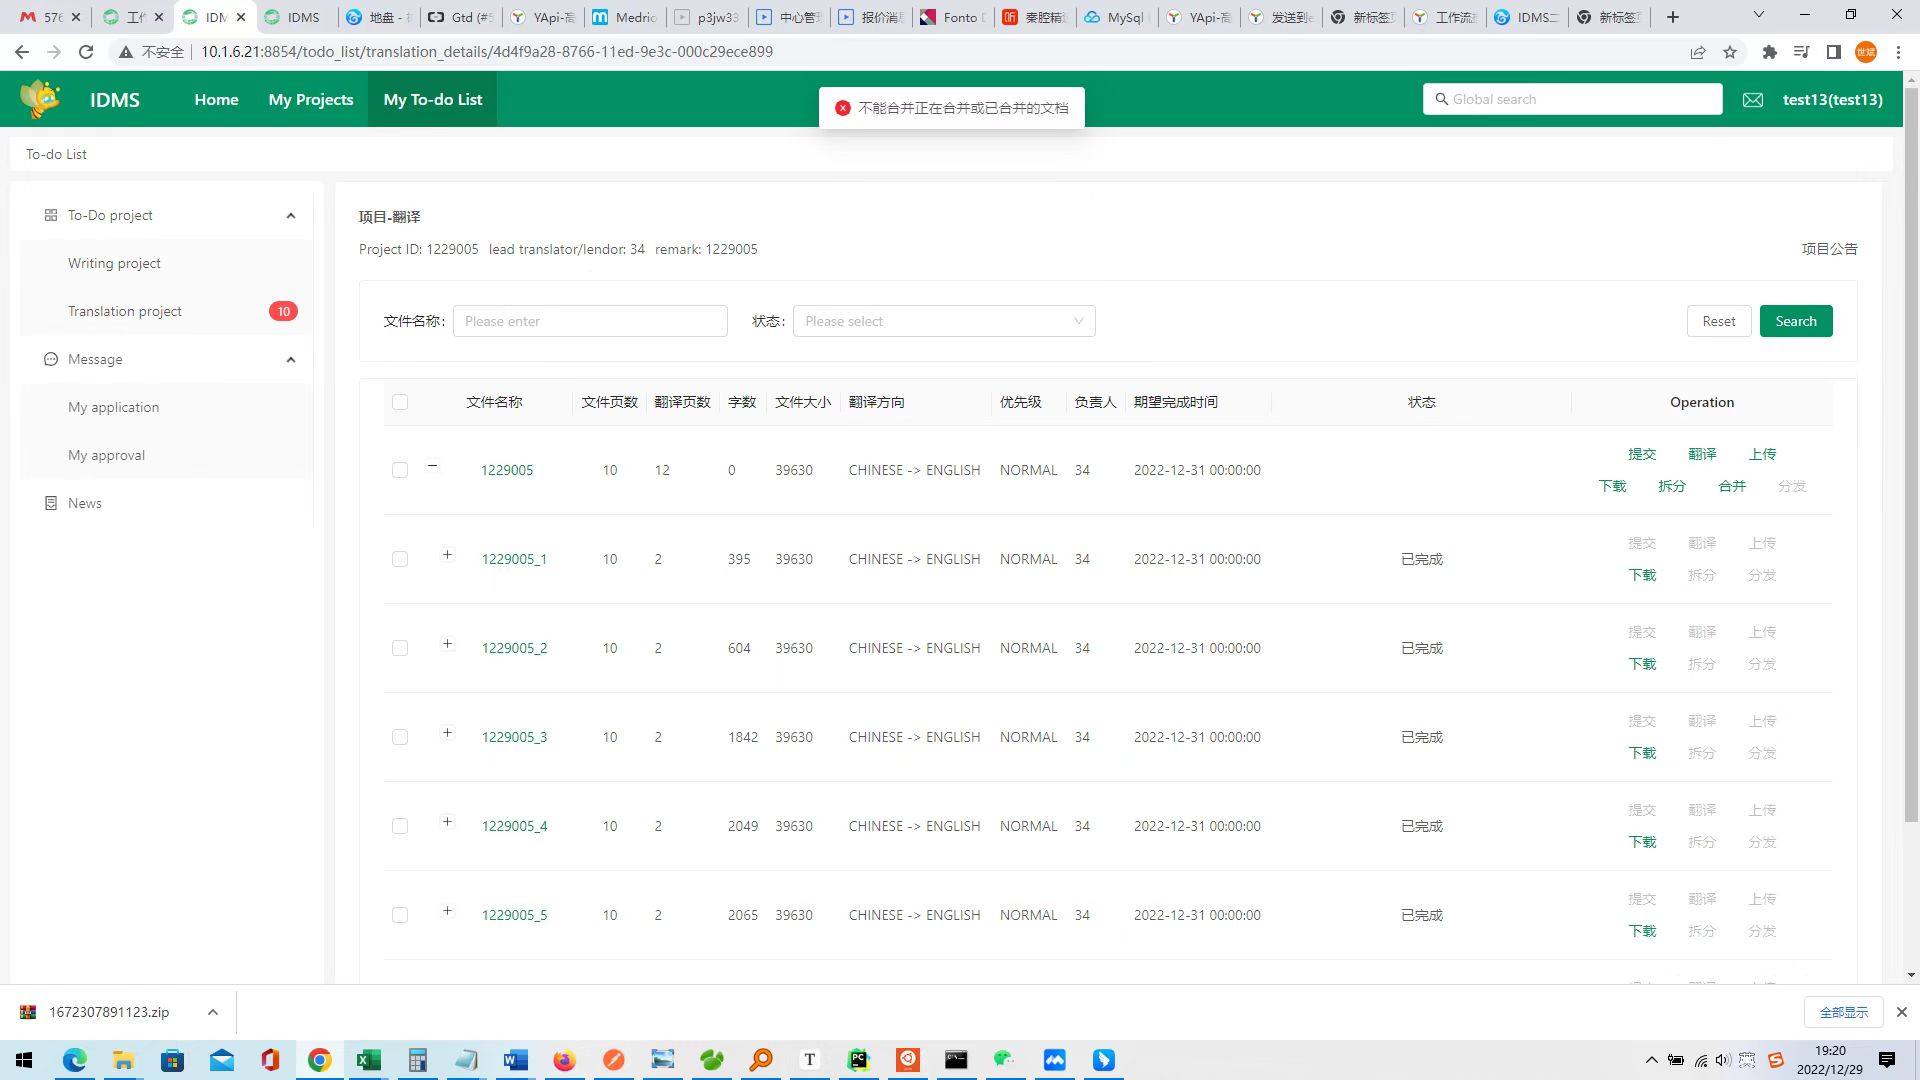This screenshot has height=1080, width=1920.
Task: Expand the 1229005_2 row
Action: pyautogui.click(x=447, y=643)
